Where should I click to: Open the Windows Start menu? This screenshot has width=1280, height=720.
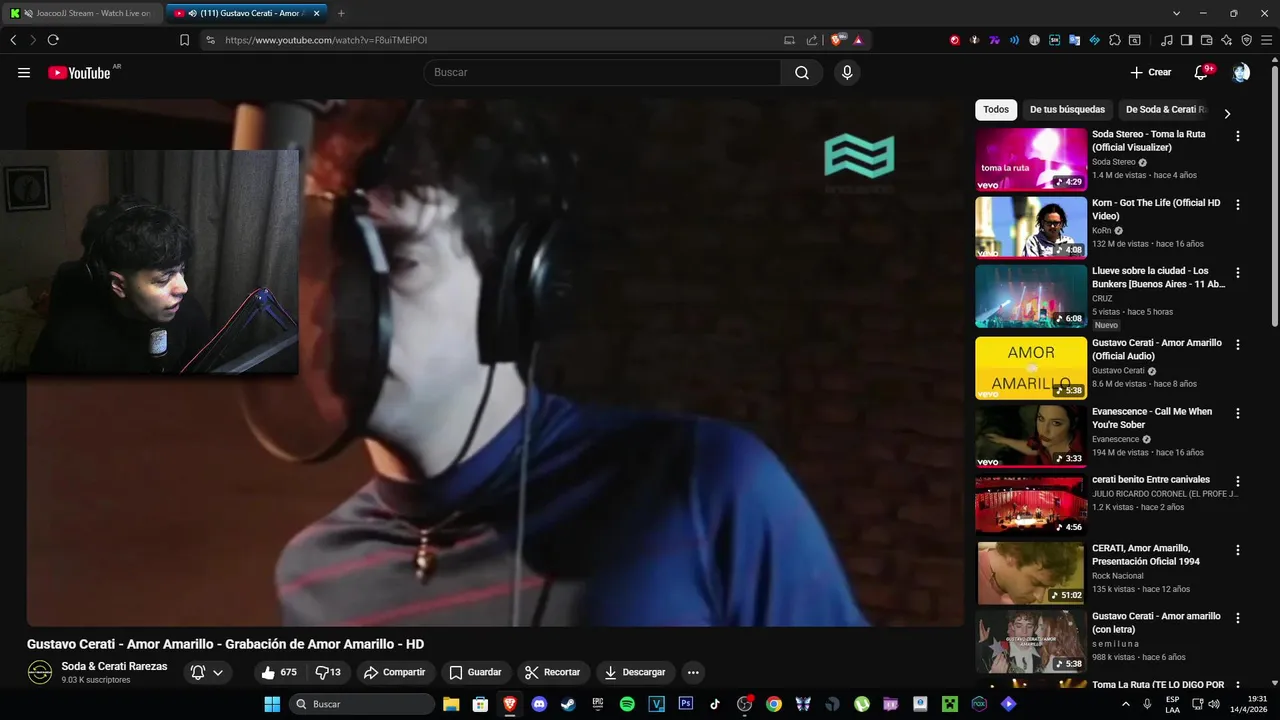272,704
